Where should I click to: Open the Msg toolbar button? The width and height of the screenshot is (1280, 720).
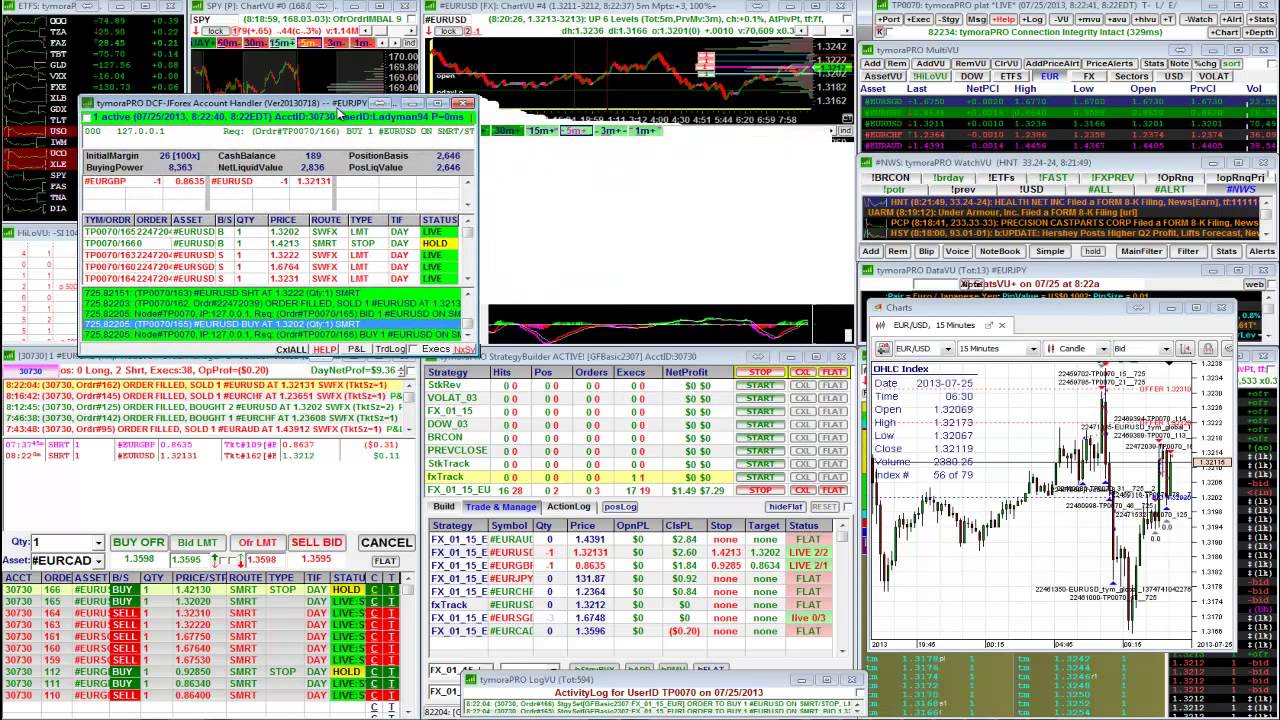(977, 19)
